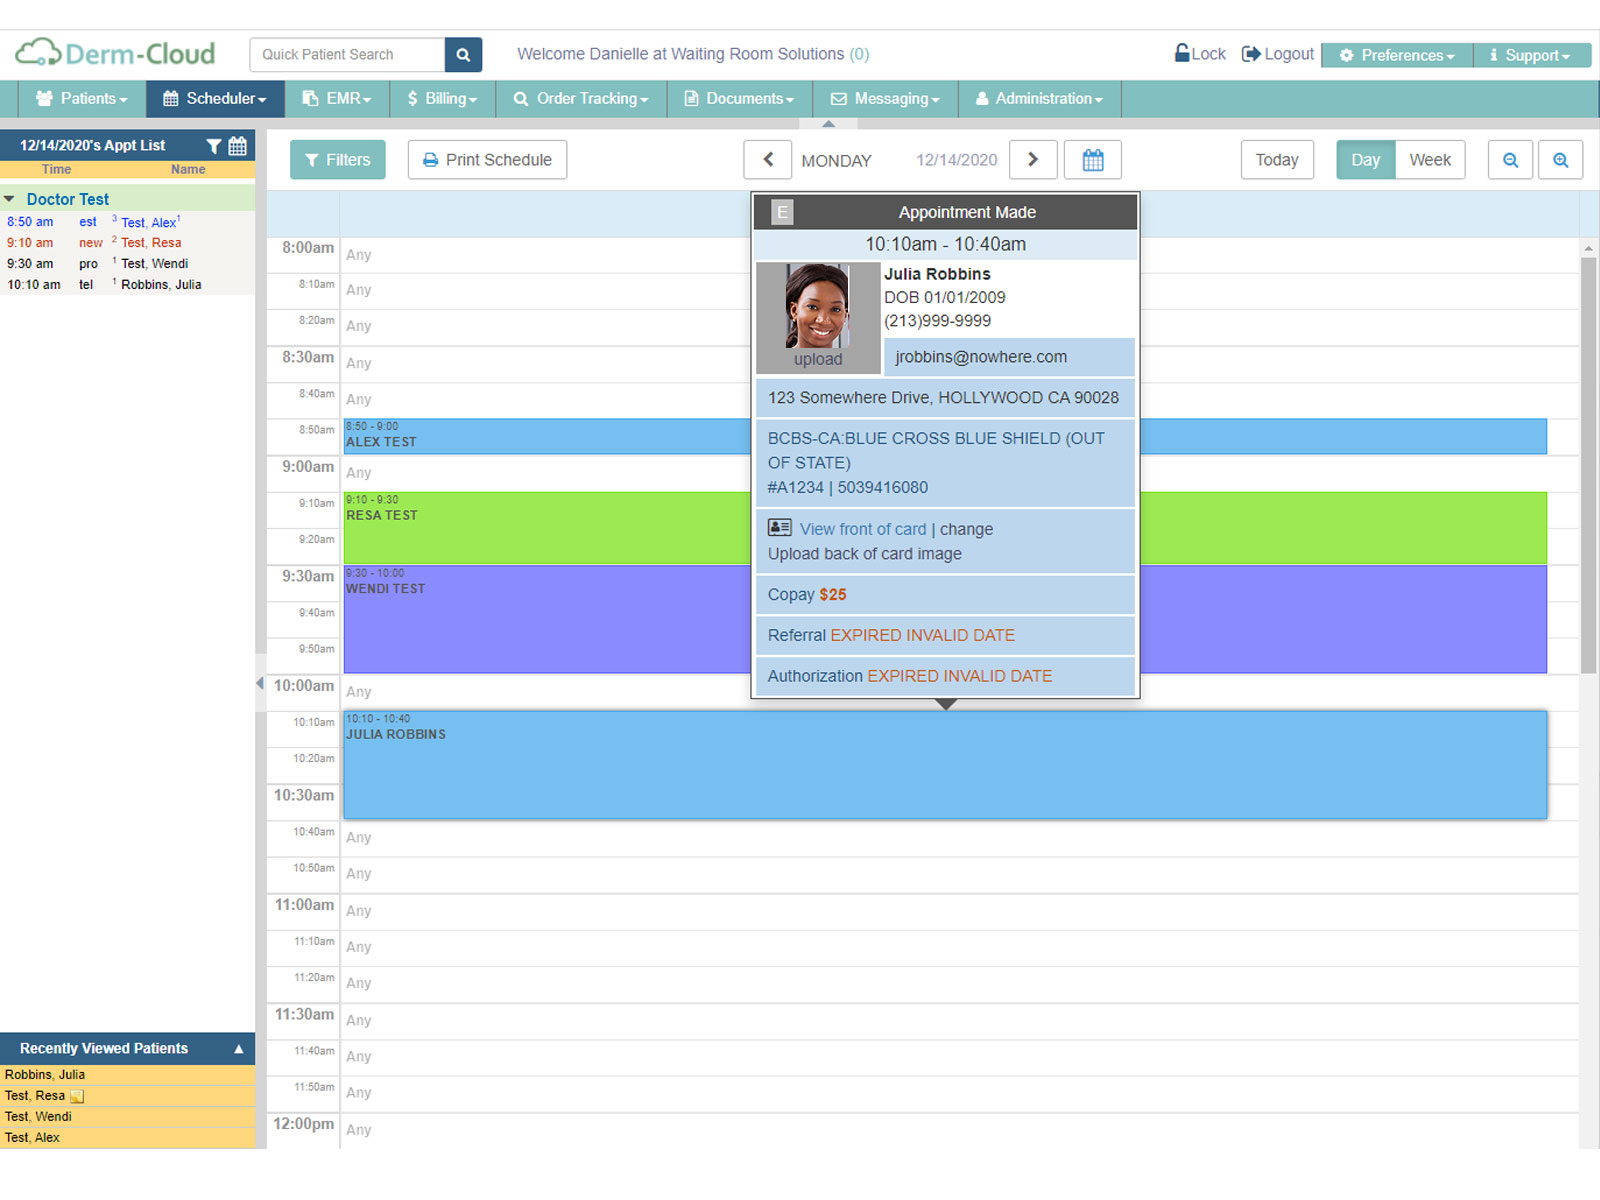The height and width of the screenshot is (1200, 1600).
Task: Collapse the left sidebar arrow
Action: 260,684
